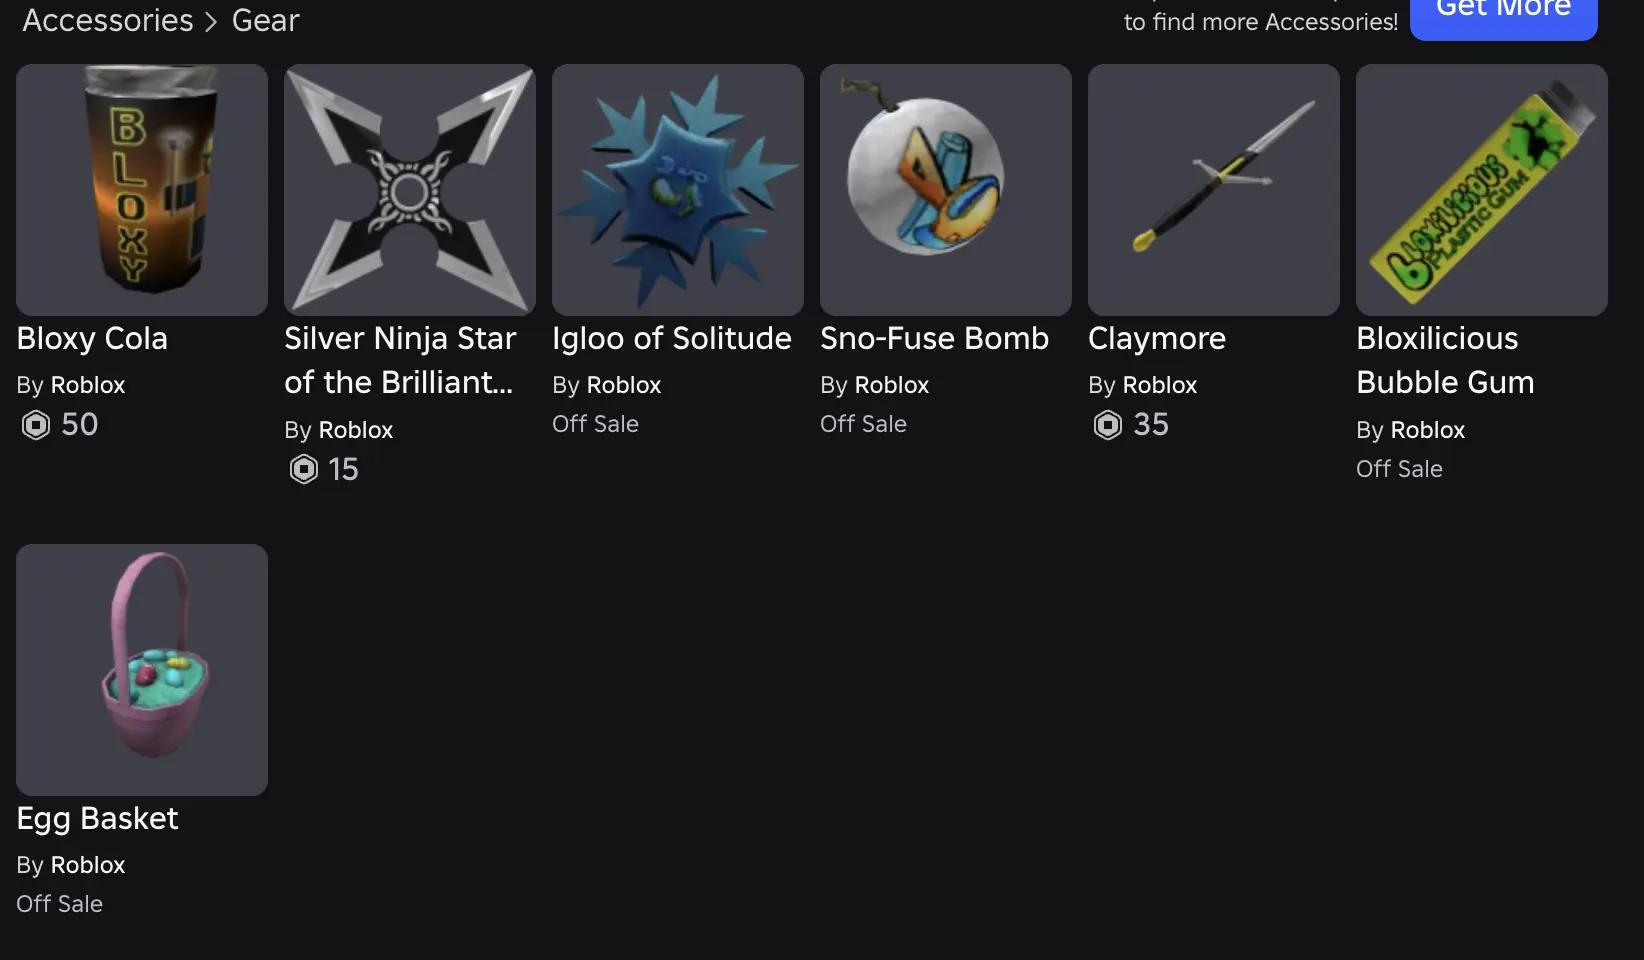
Task: Click the Sno-Fuse Bomb title
Action: 934,339
